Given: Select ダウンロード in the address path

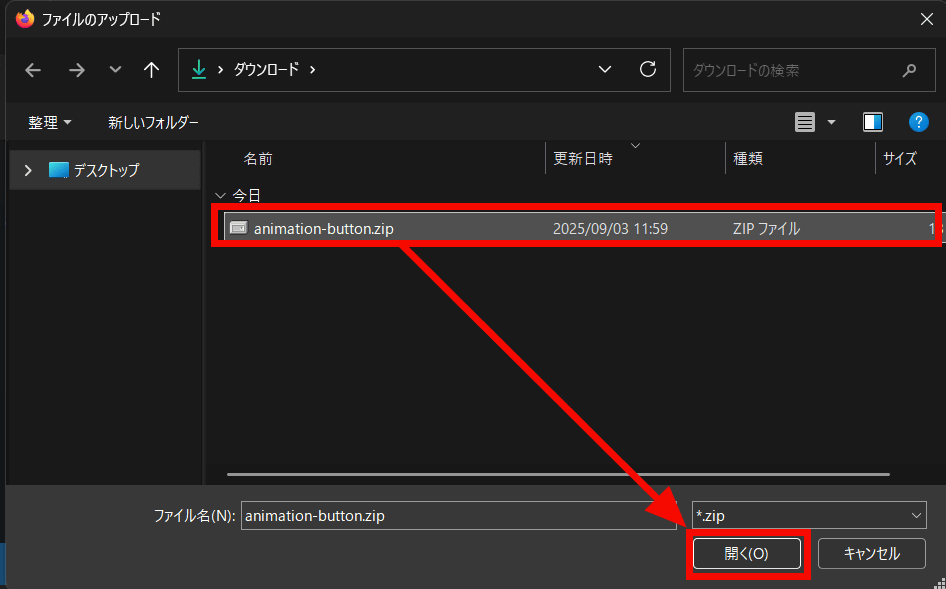Looking at the screenshot, I should (267, 70).
